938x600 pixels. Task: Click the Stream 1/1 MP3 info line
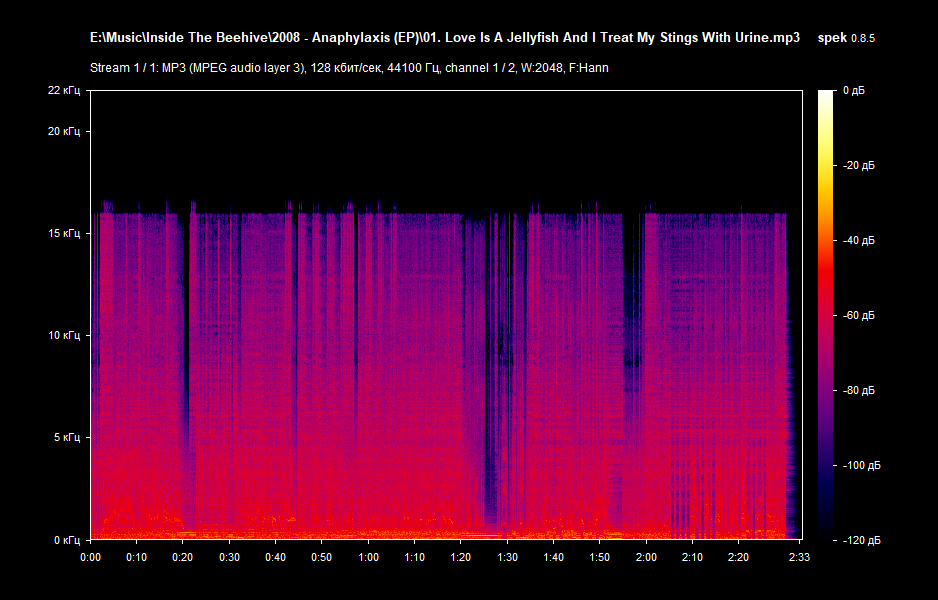(349, 68)
